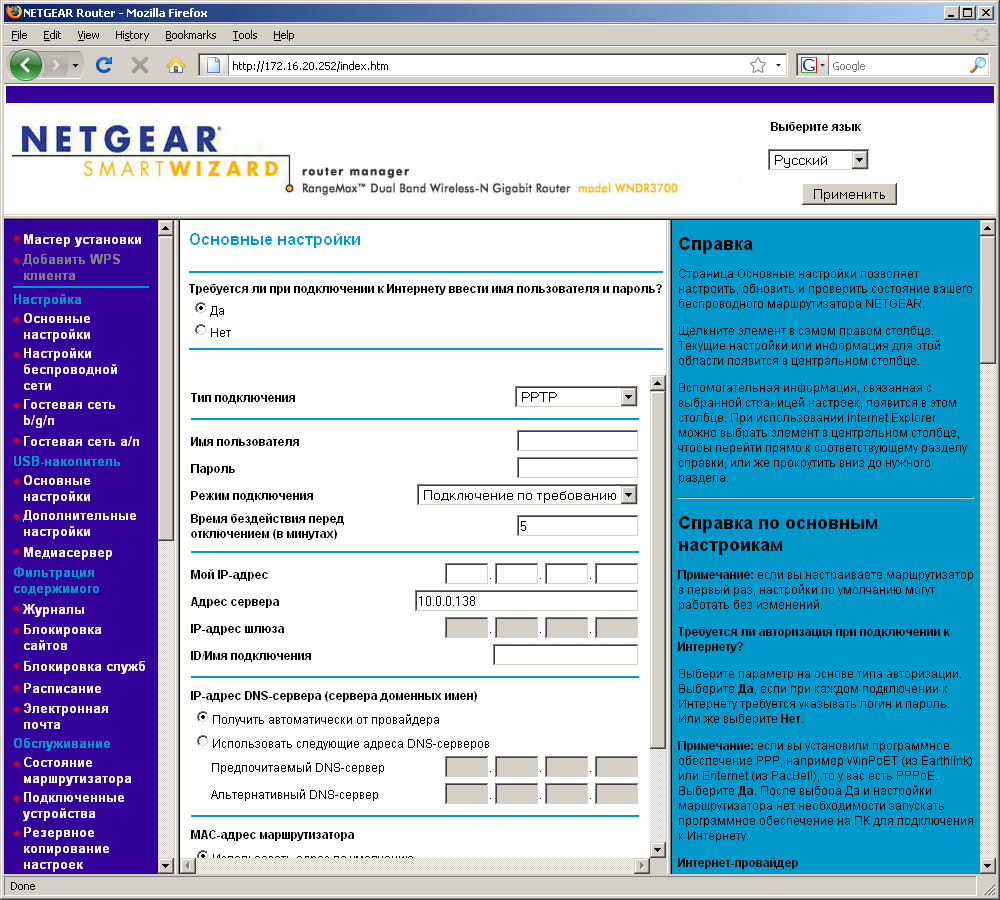Click the help panel scrollbar thumb
Image resolution: width=1000 pixels, height=900 pixels.
click(987, 299)
